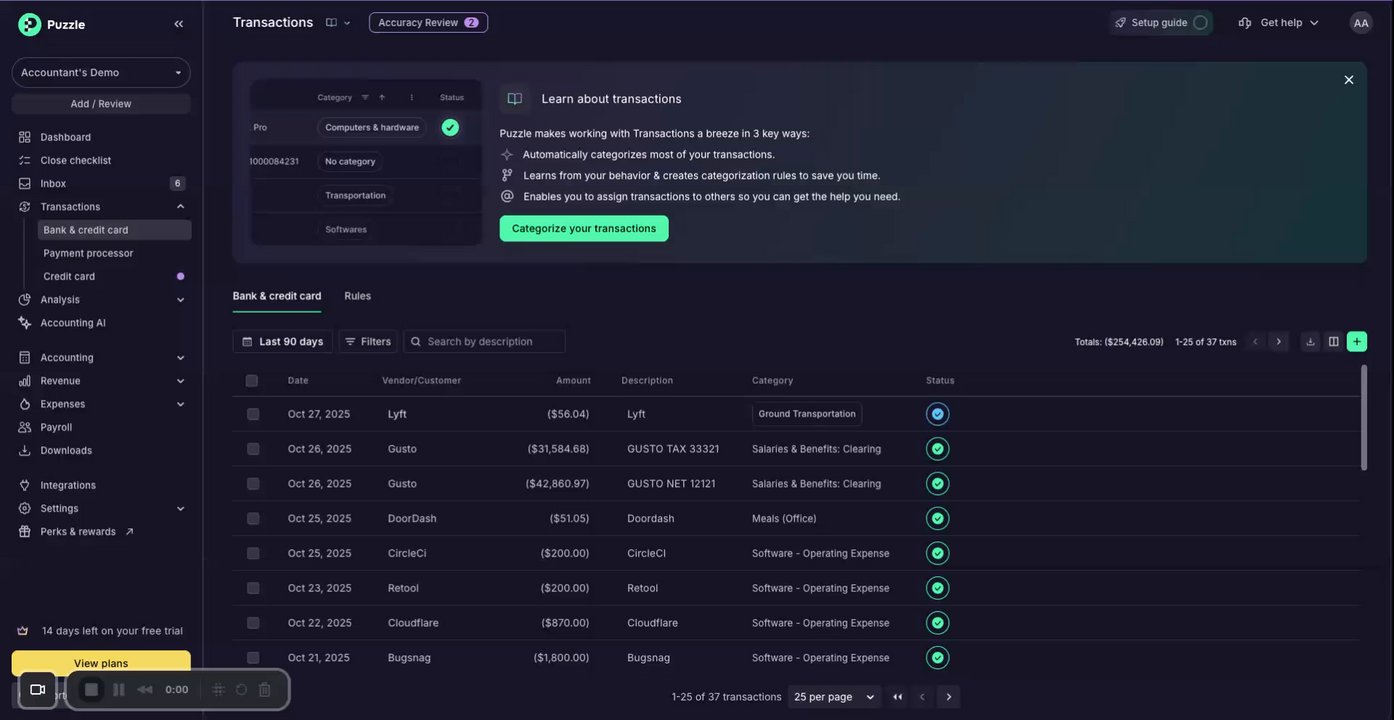Go to next page in bottom pagination

pos(949,697)
